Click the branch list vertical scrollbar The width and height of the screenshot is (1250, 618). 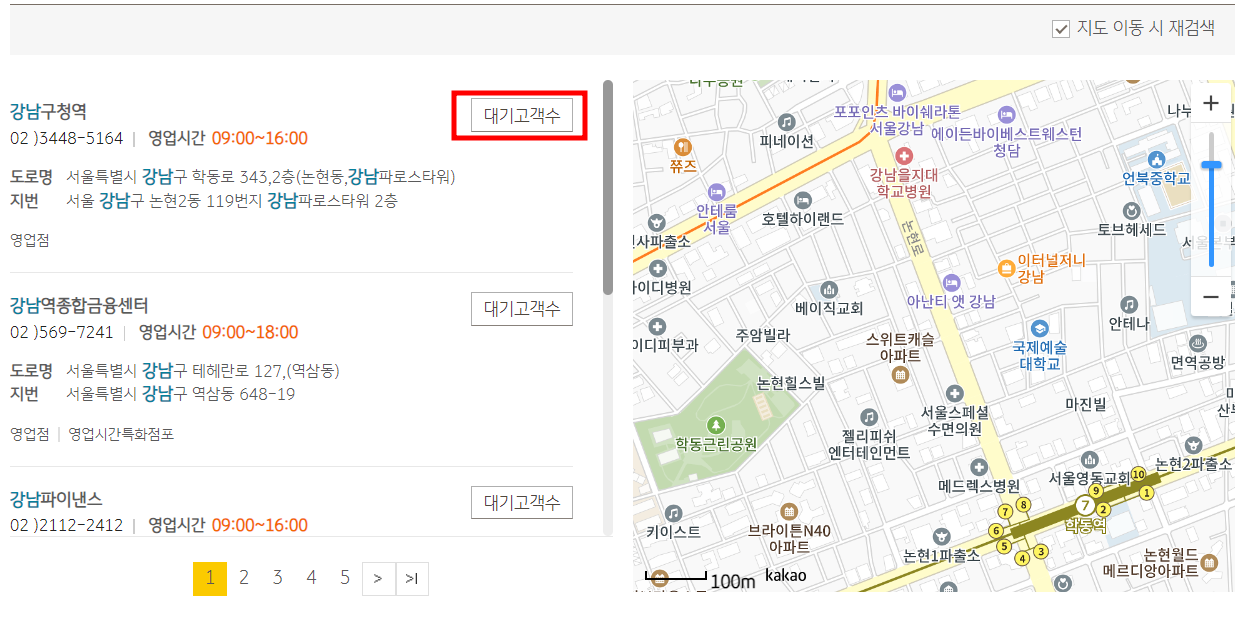[x=608, y=188]
